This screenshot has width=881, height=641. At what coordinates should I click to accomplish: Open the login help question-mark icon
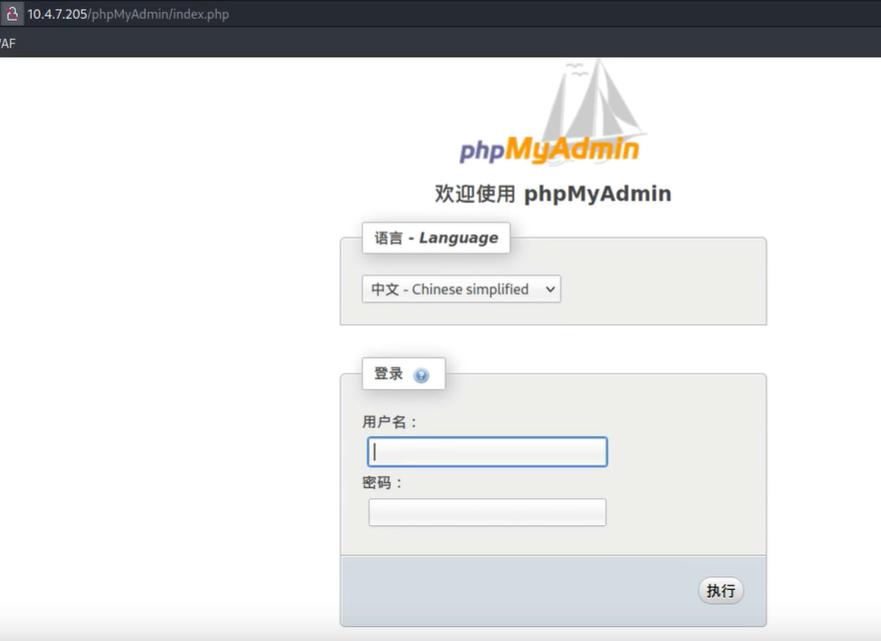coord(421,376)
